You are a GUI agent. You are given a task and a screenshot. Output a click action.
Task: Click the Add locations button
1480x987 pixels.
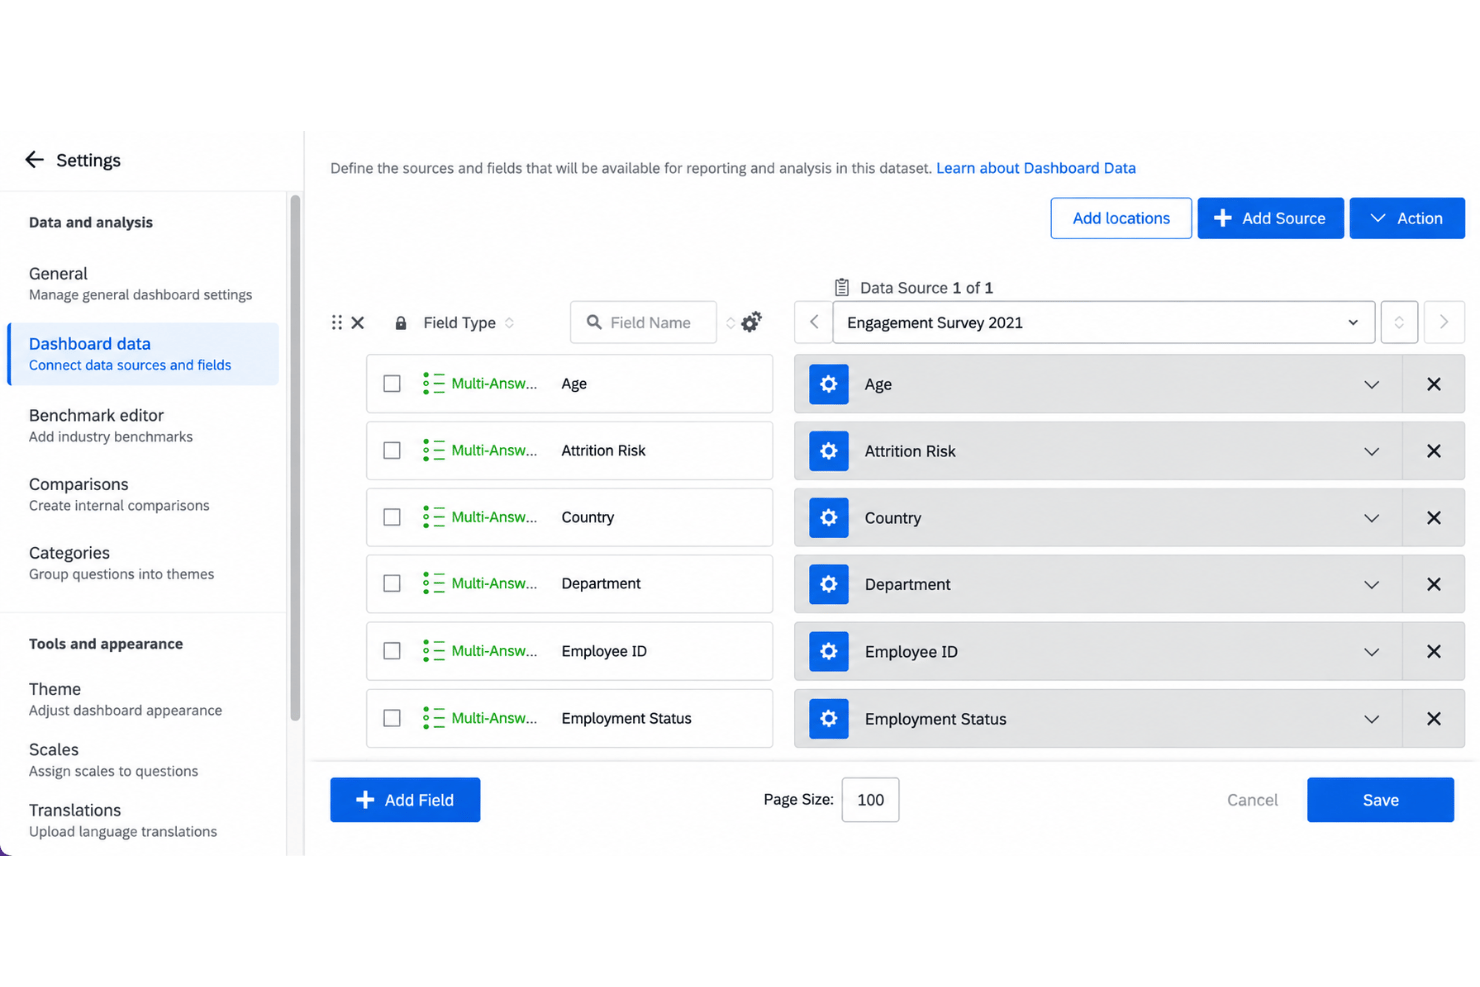pos(1120,218)
